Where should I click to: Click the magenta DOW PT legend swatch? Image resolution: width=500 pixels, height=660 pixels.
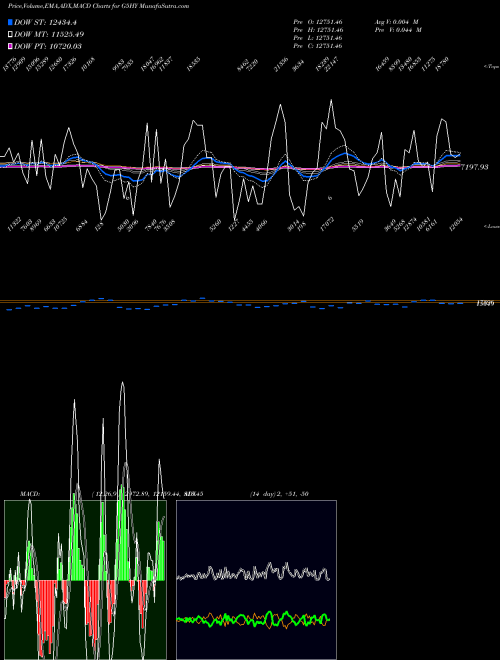click(10, 46)
